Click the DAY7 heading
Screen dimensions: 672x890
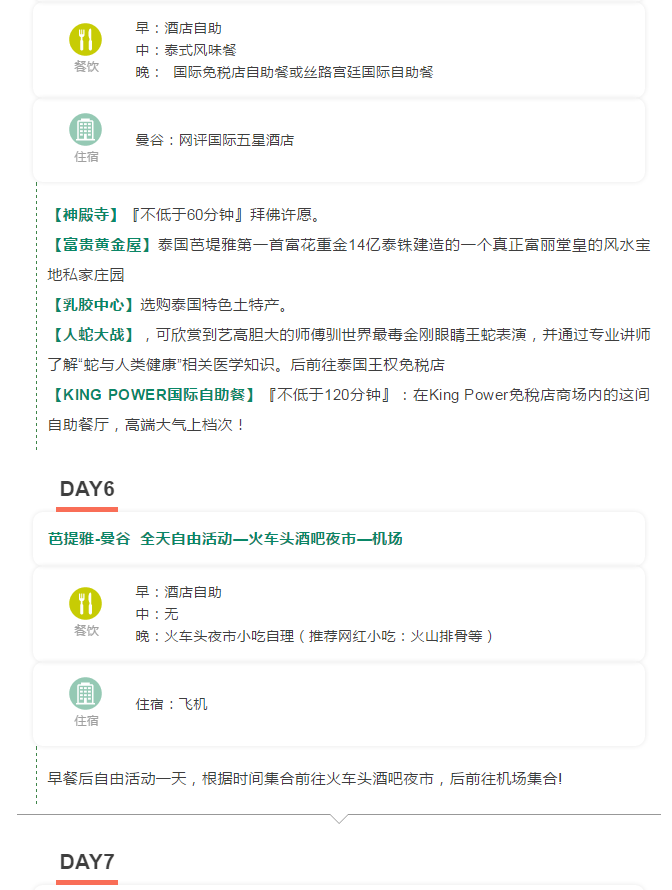click(87, 862)
